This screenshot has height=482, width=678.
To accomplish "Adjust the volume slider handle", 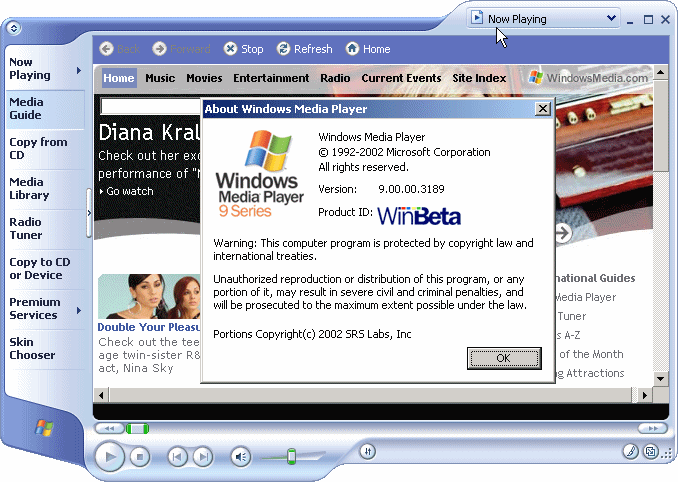I will (291, 456).
